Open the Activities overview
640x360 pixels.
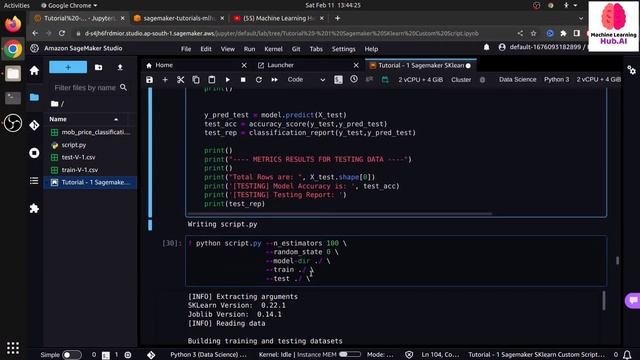(17, 5)
